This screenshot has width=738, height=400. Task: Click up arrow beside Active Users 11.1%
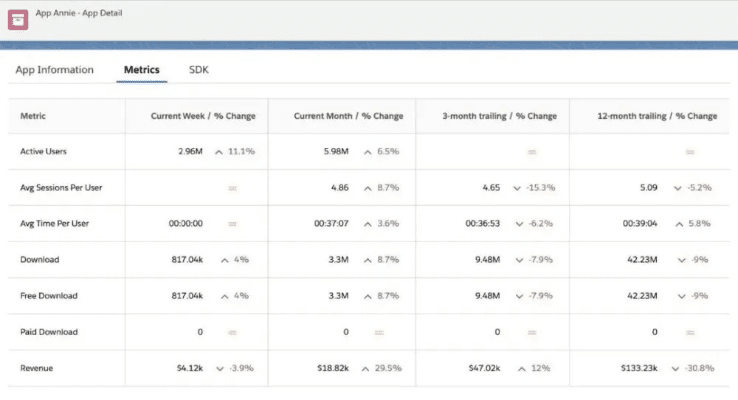pos(219,152)
